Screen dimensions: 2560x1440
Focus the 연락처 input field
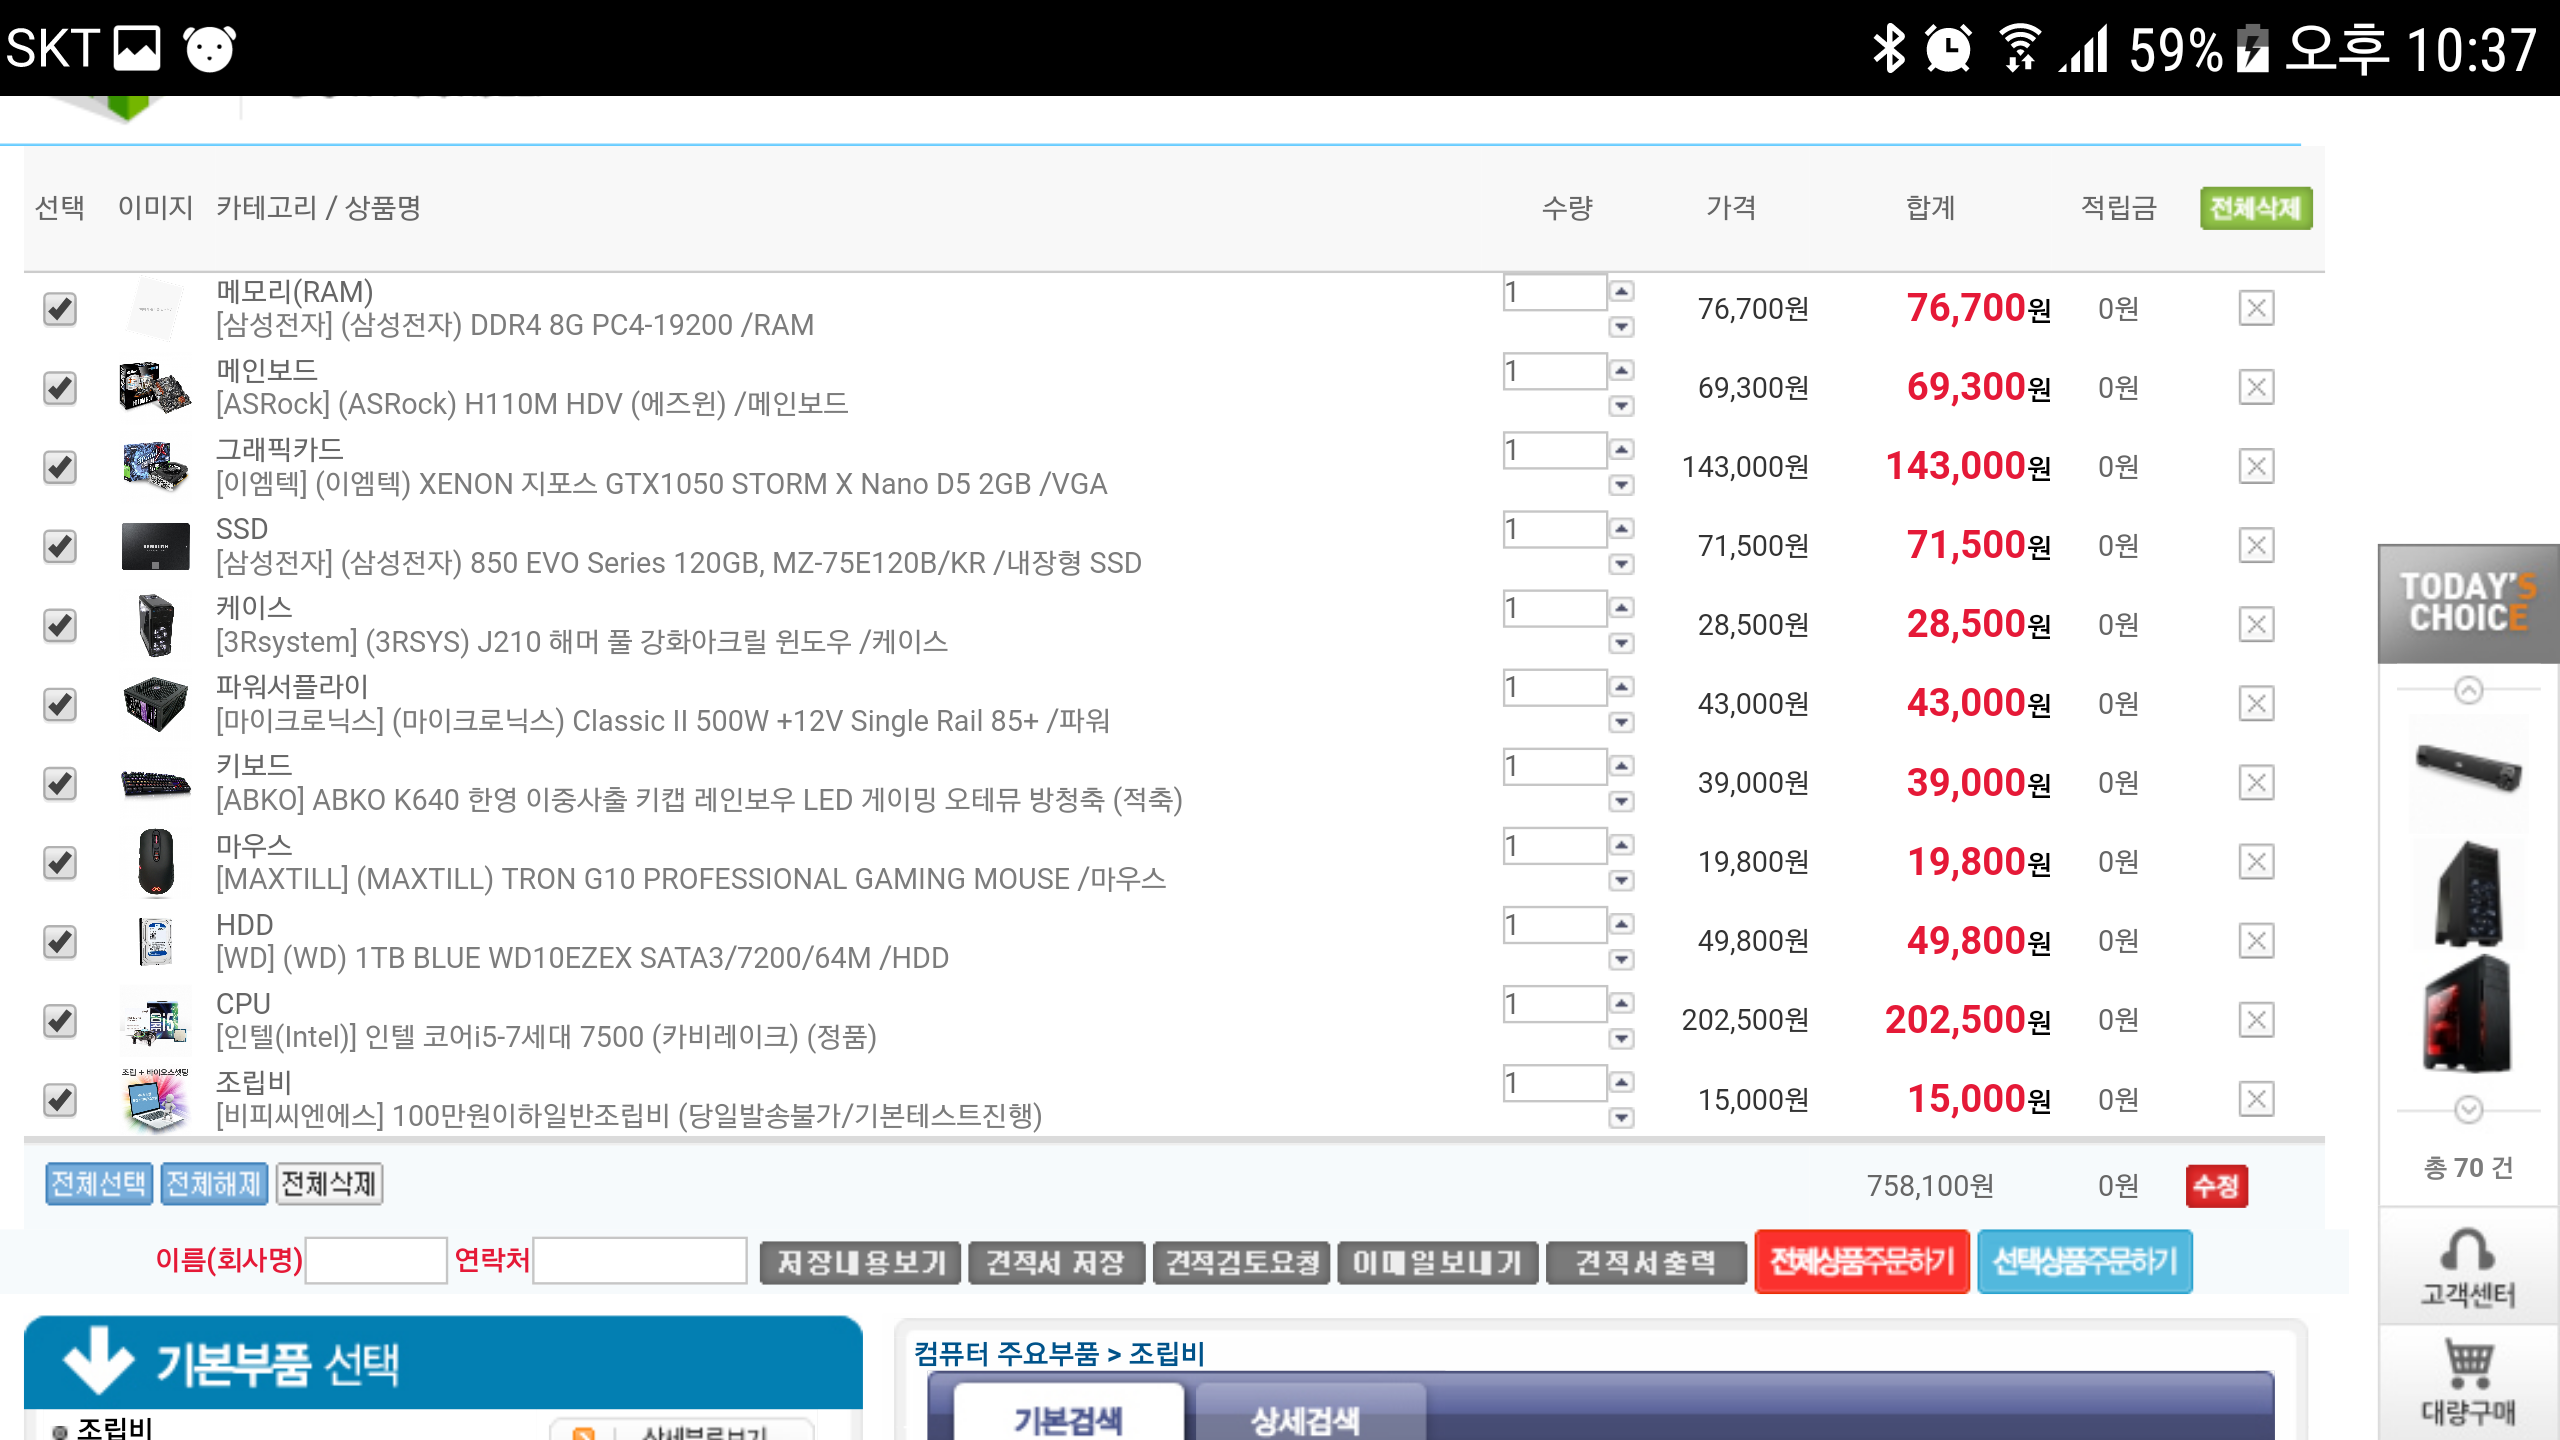pos(640,1260)
